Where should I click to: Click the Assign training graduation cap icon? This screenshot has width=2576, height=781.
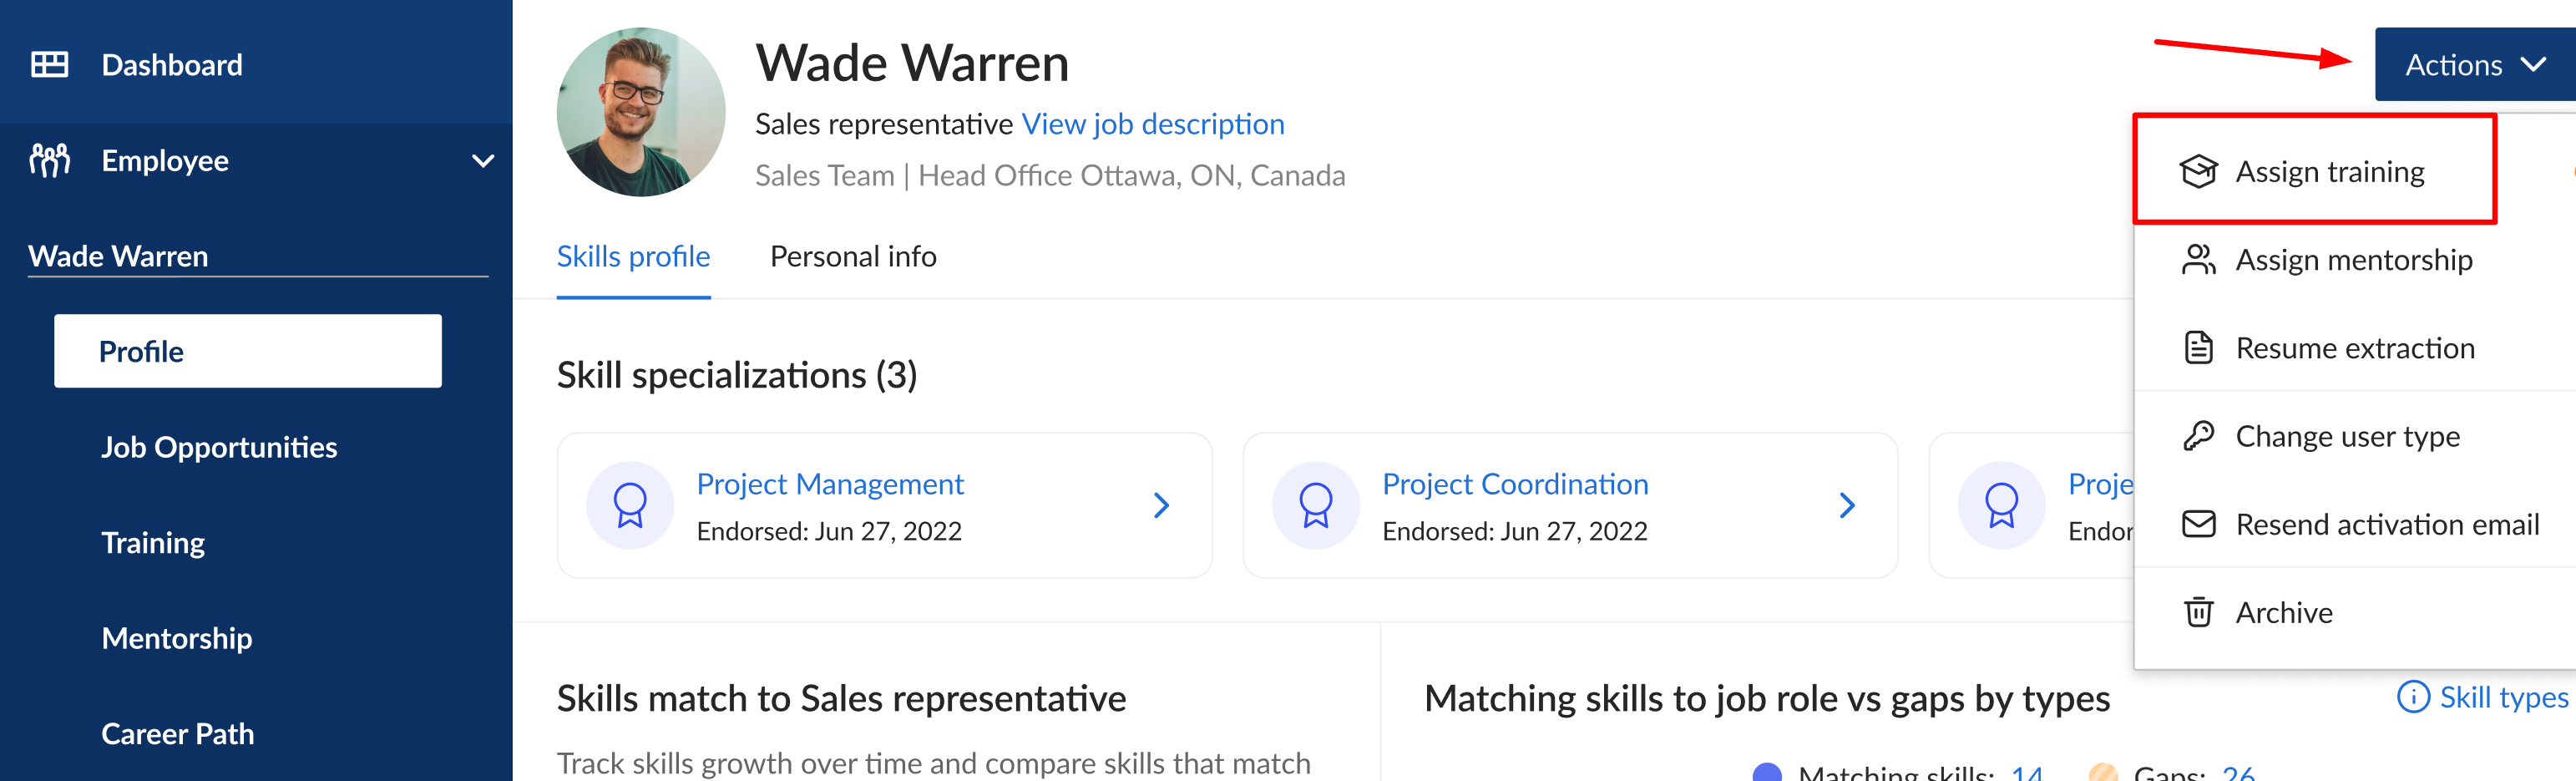[2198, 172]
